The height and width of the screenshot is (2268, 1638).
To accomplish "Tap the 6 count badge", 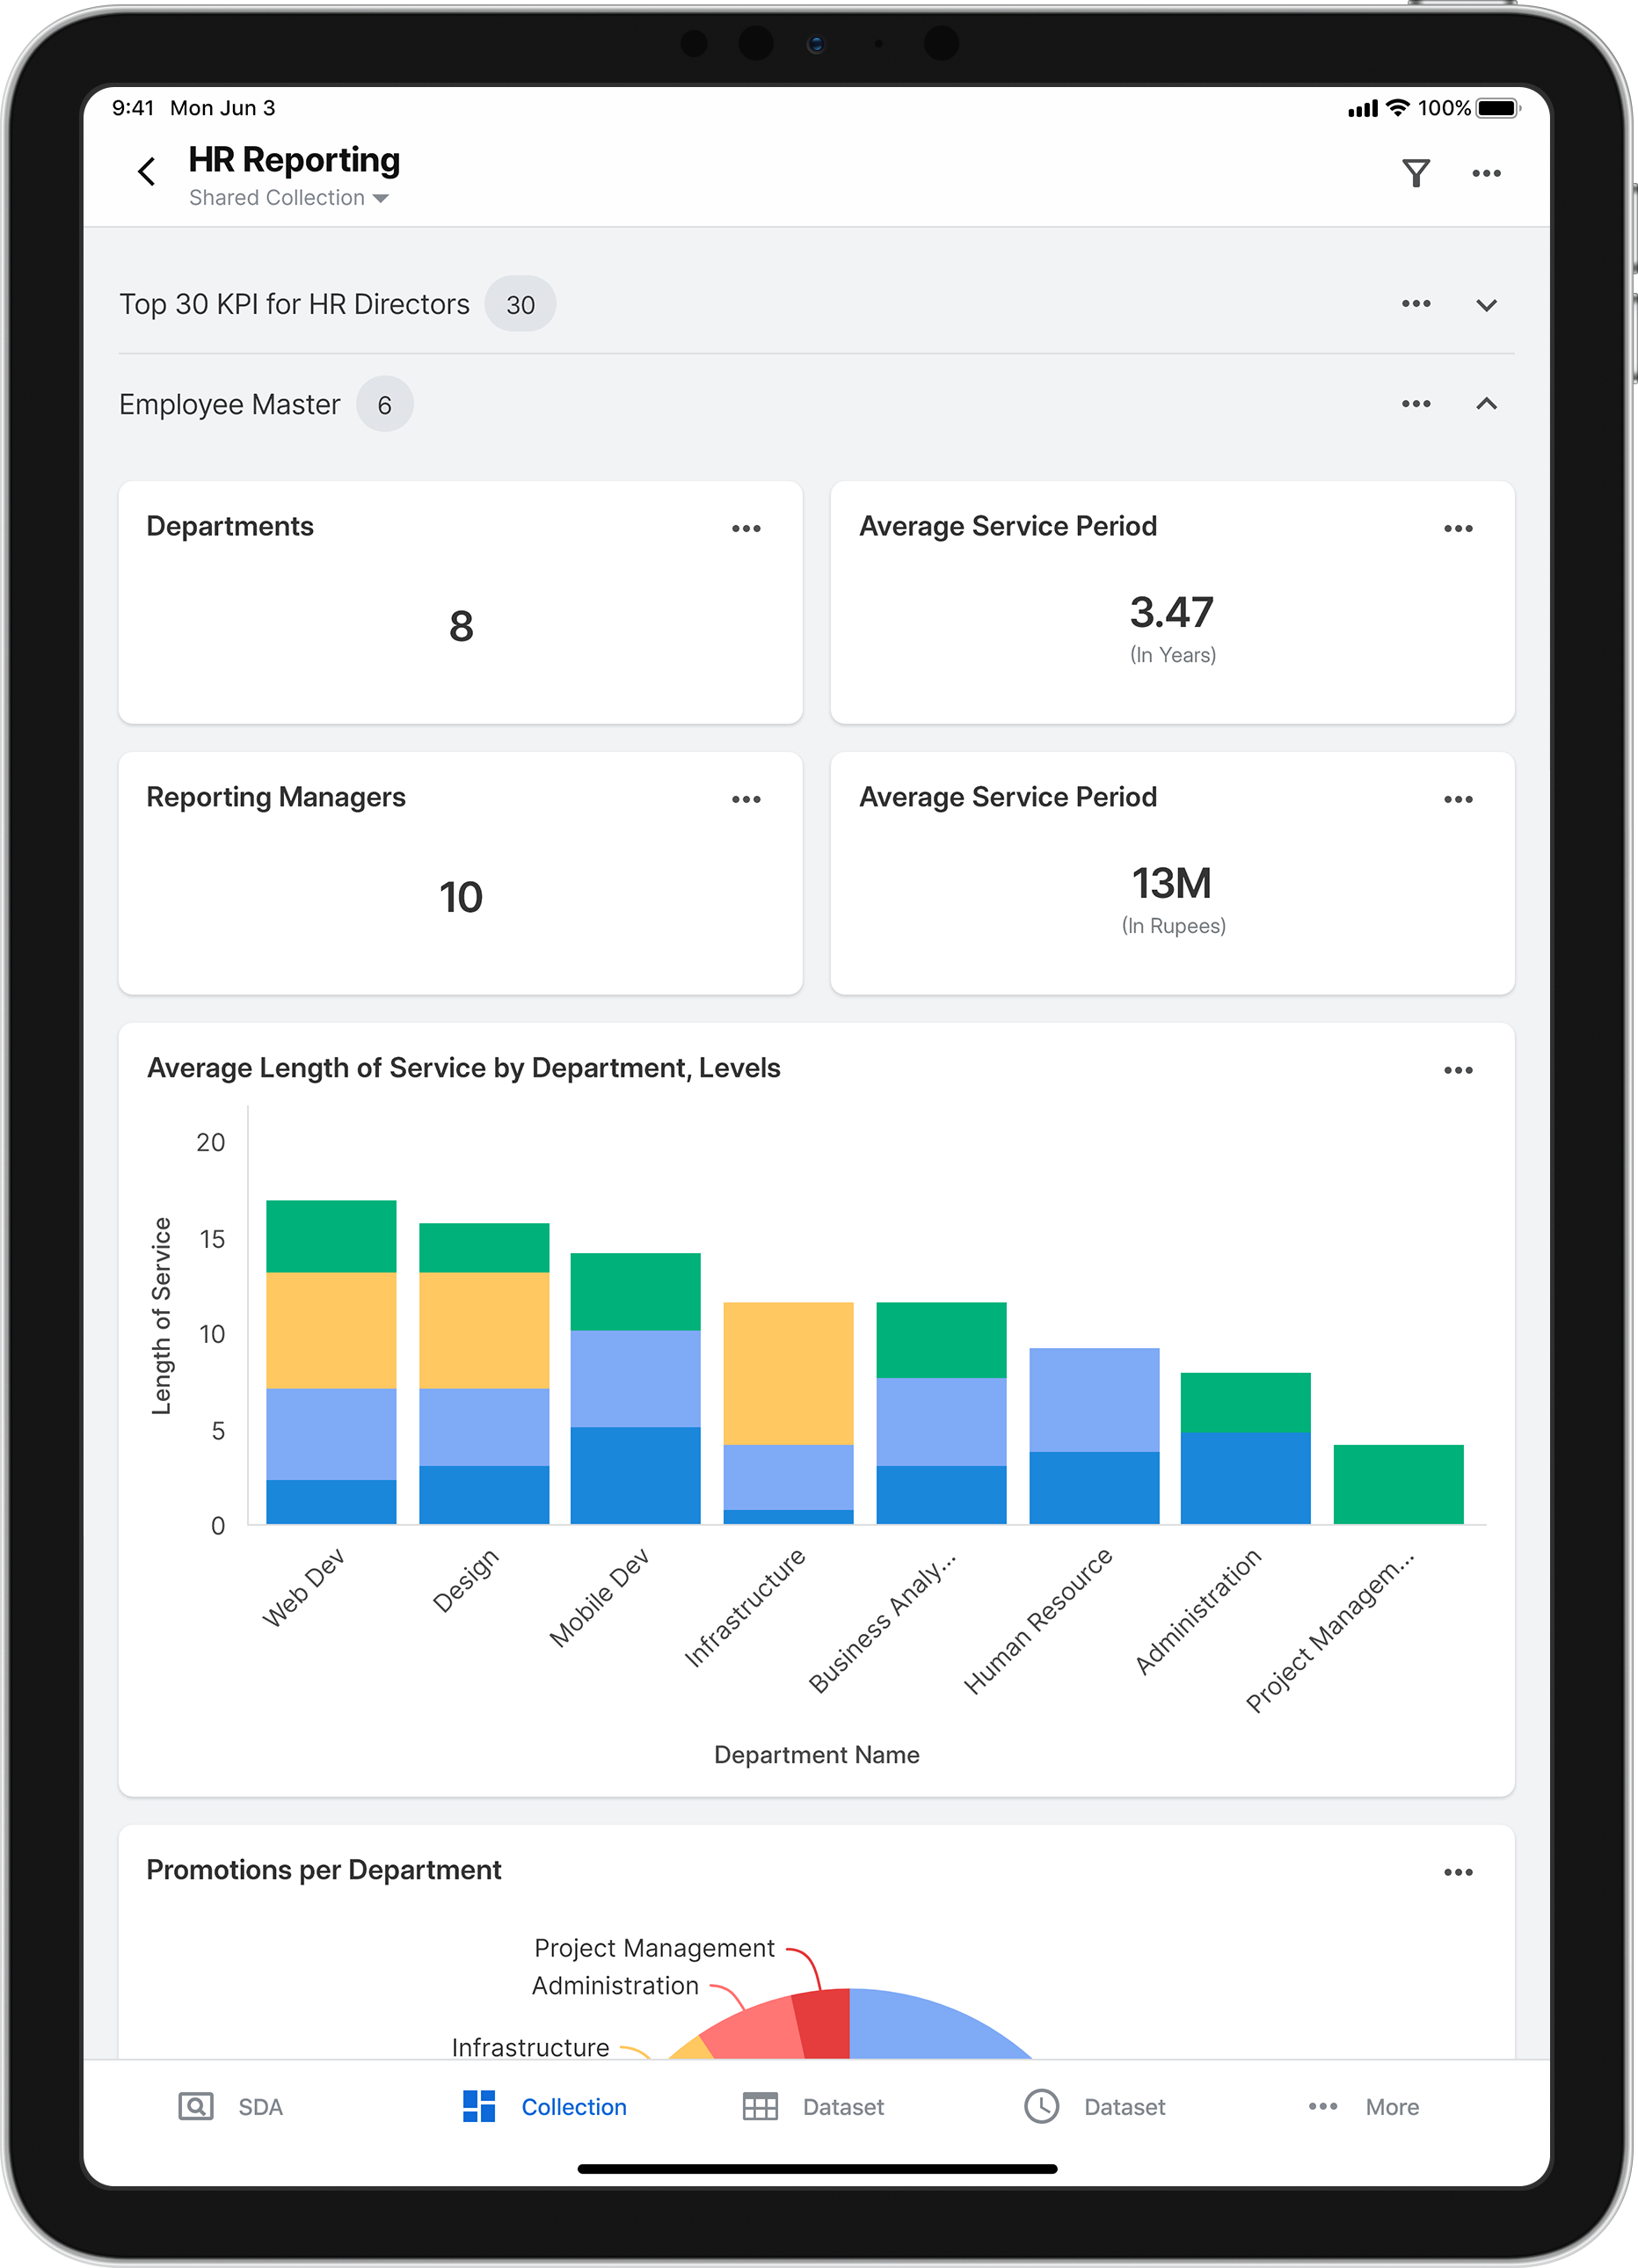I will click(x=384, y=404).
